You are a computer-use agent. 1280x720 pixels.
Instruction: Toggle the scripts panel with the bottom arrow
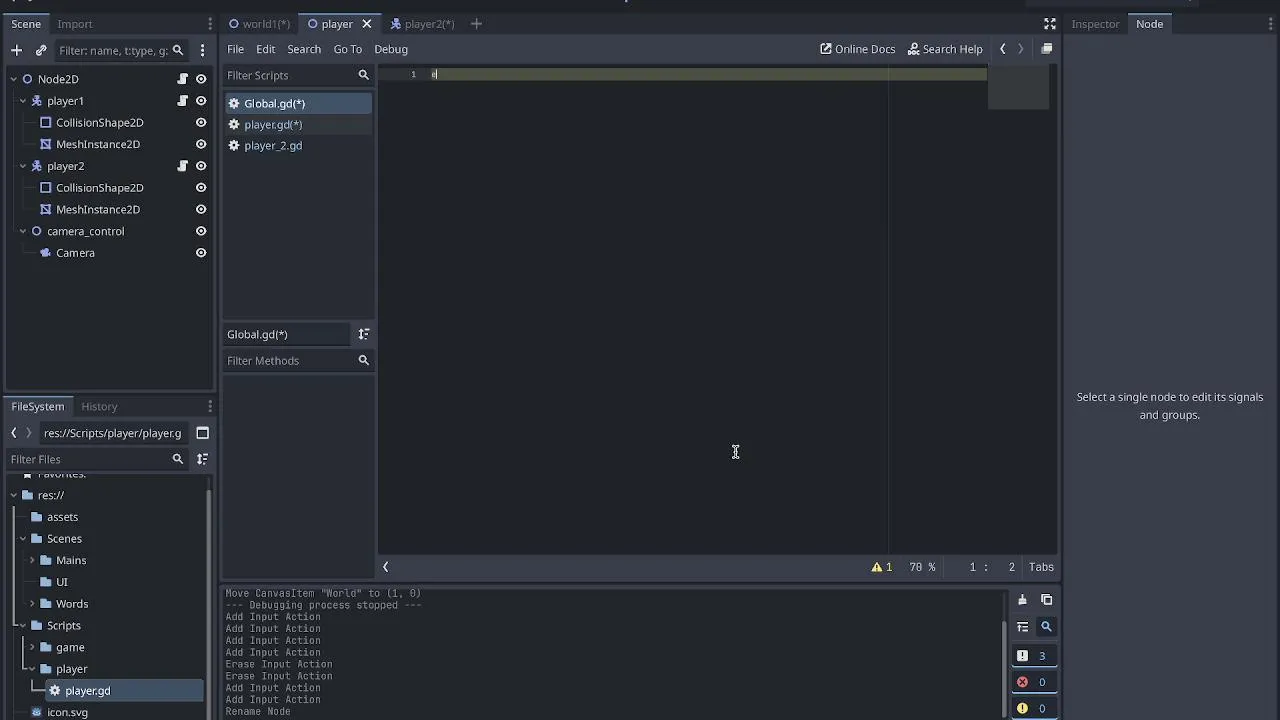click(385, 567)
